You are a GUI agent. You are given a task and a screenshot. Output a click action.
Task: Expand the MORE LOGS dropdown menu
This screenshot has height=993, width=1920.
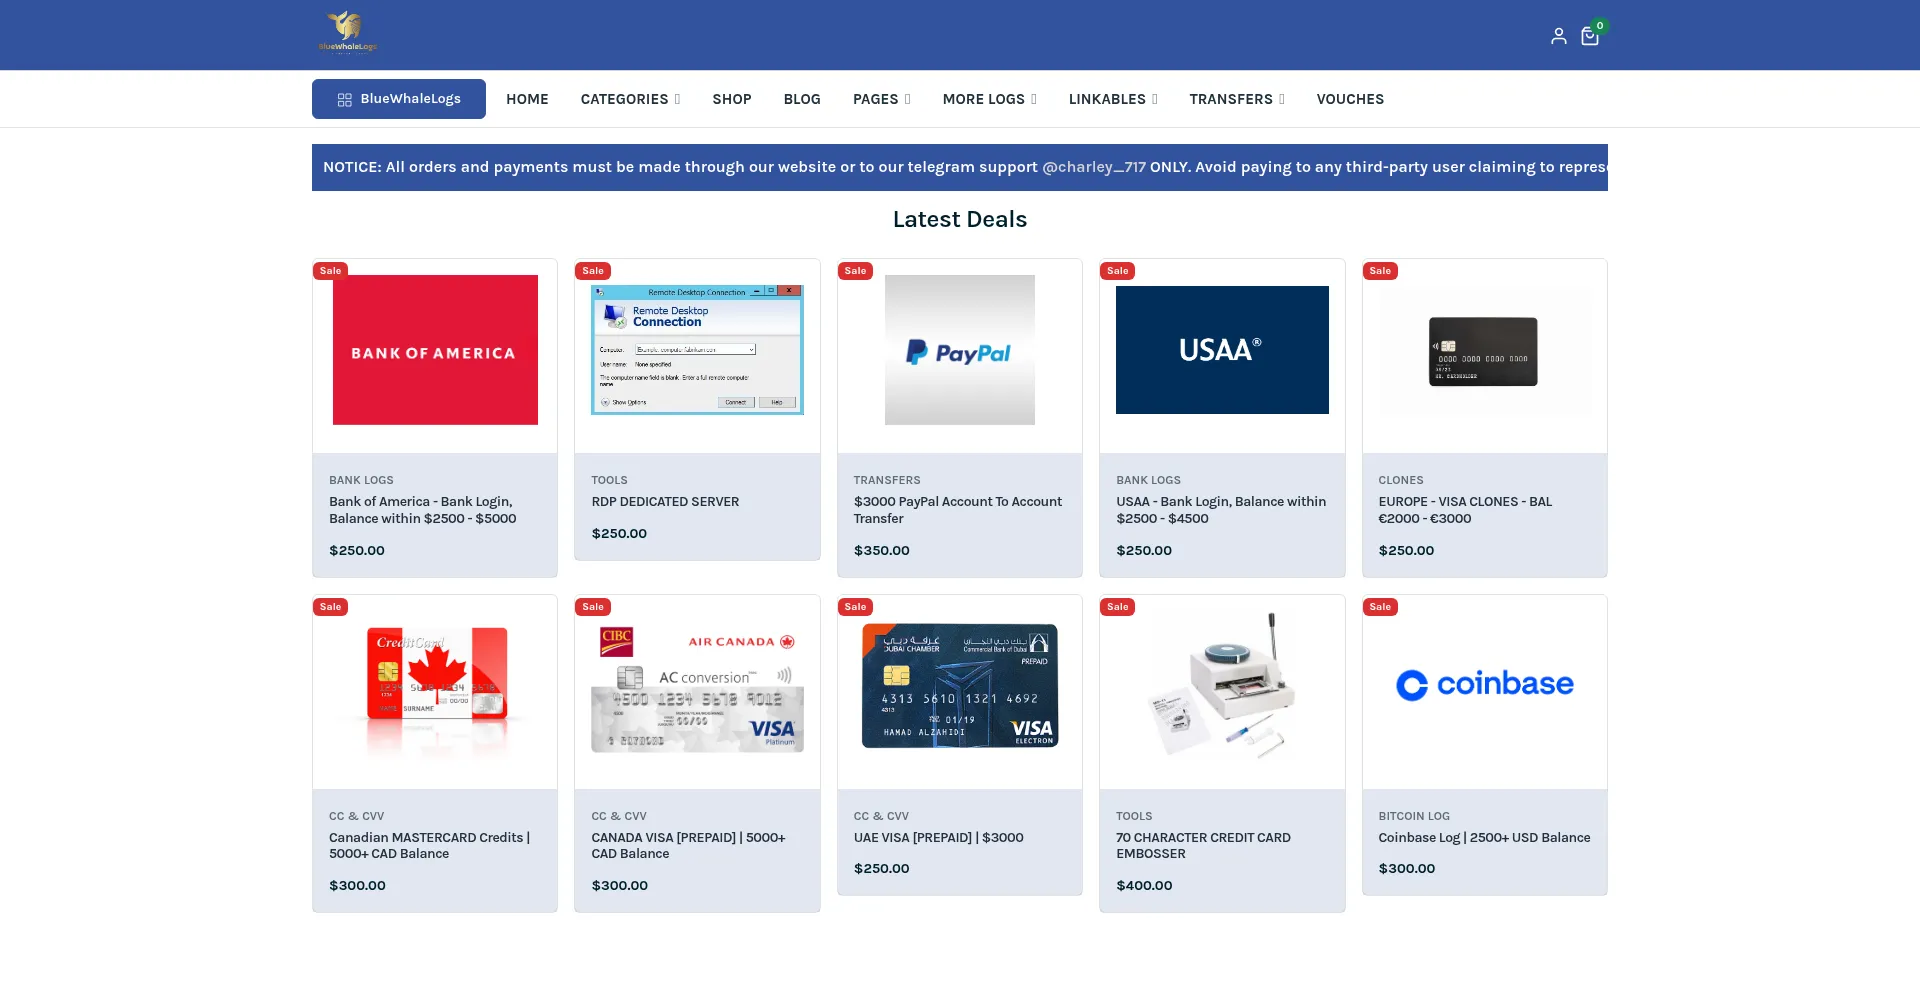coord(990,99)
